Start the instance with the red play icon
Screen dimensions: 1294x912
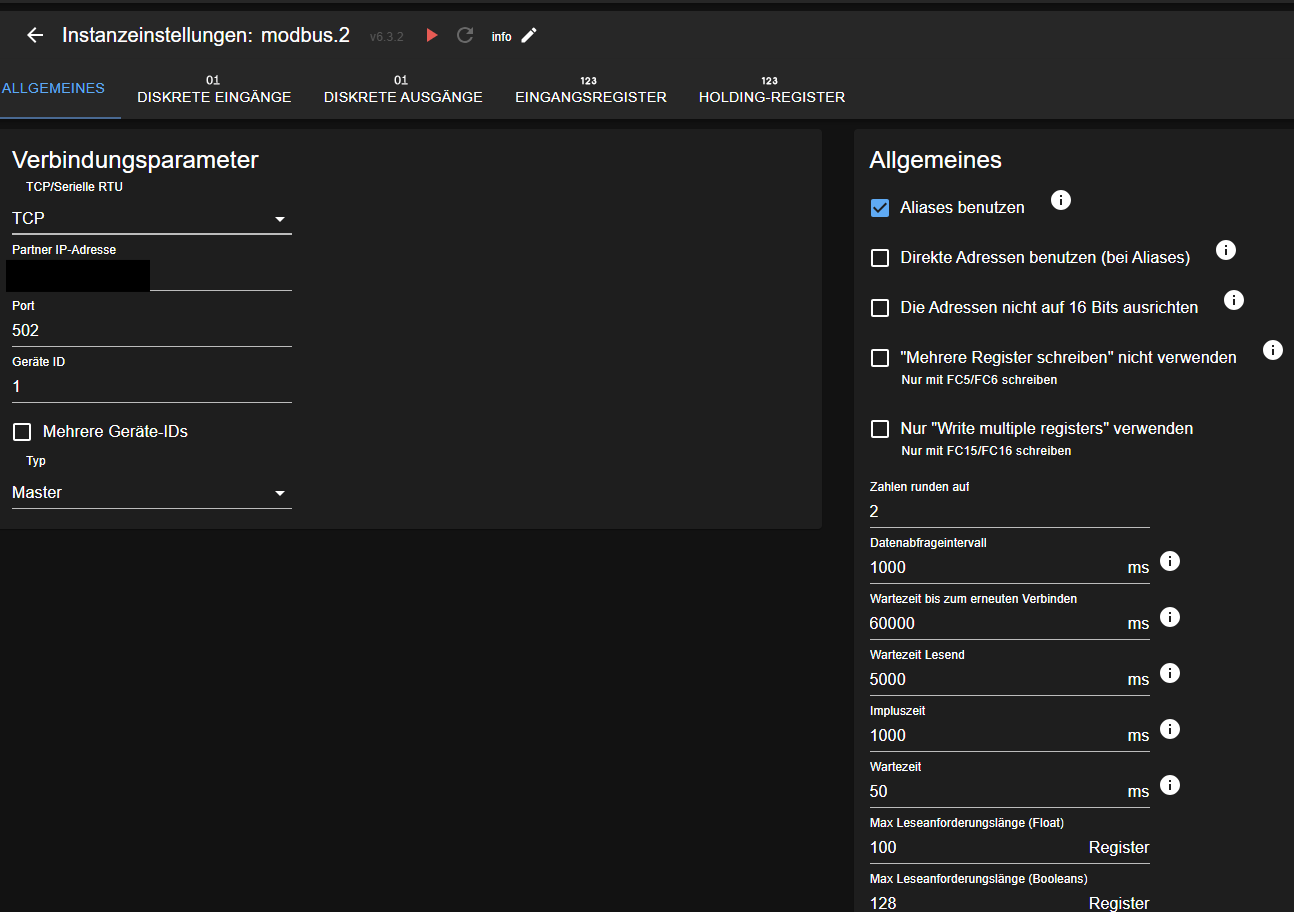(x=432, y=36)
